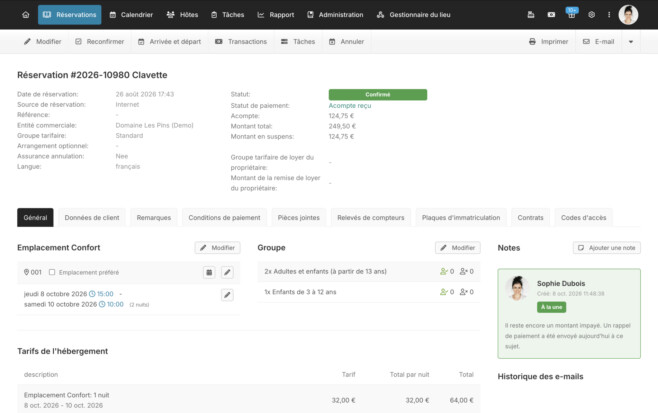Open the Tâches top menu
Image resolution: width=658 pixels, height=413 pixels.
[x=227, y=15]
